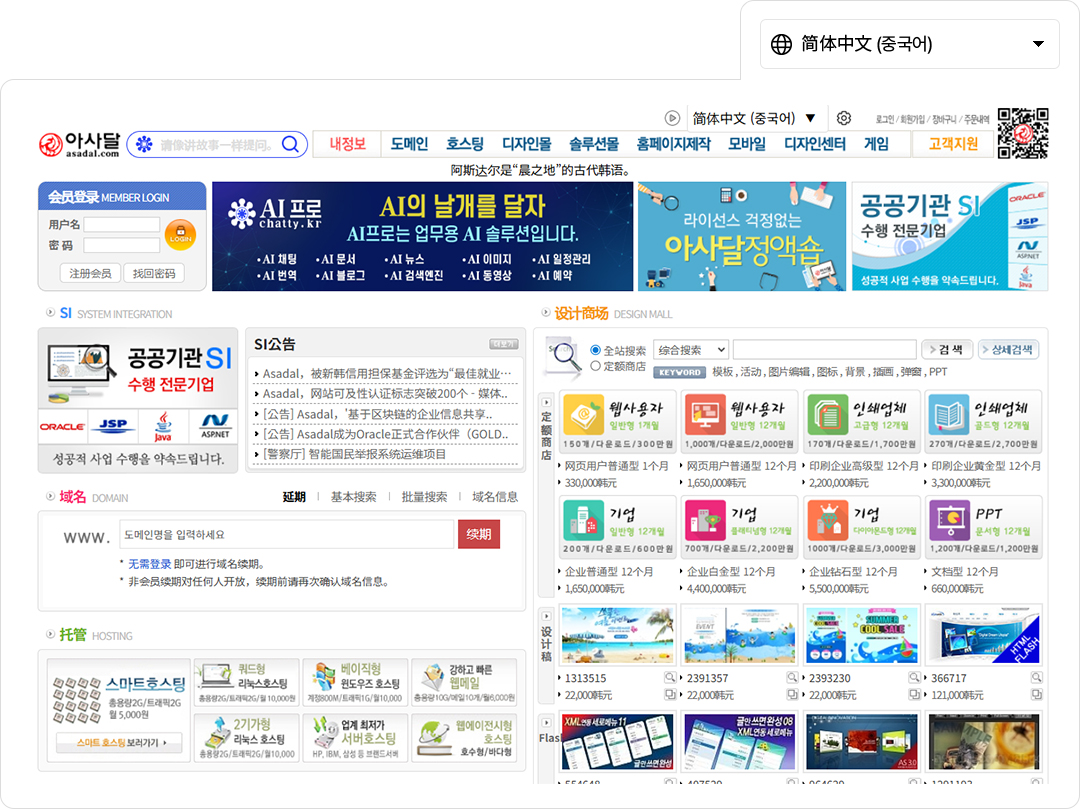Screen dimensions: 1080x809
Task: Click the orange LOGIN lock icon
Action: pyautogui.click(x=180, y=236)
